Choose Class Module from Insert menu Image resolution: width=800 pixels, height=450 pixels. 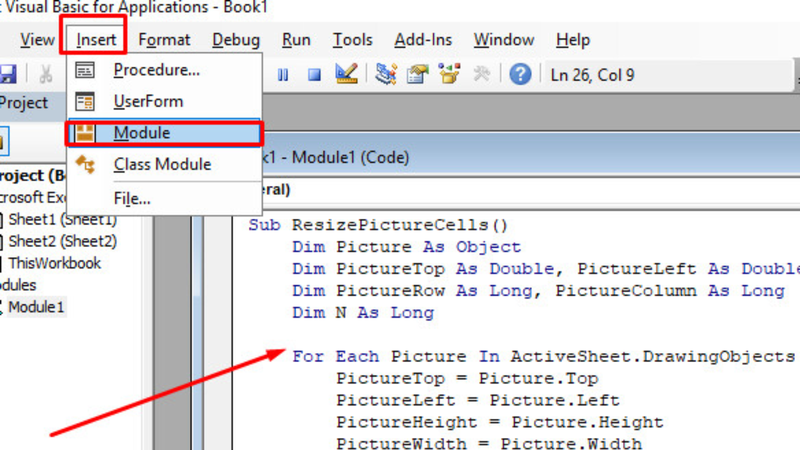164,164
